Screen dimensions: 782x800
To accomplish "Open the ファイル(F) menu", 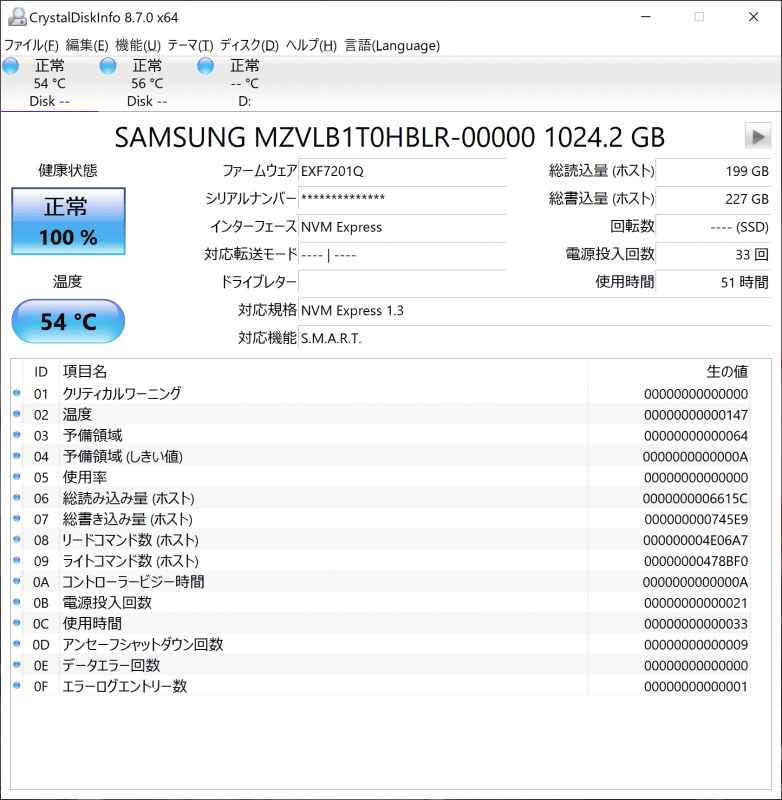I will 31,45.
